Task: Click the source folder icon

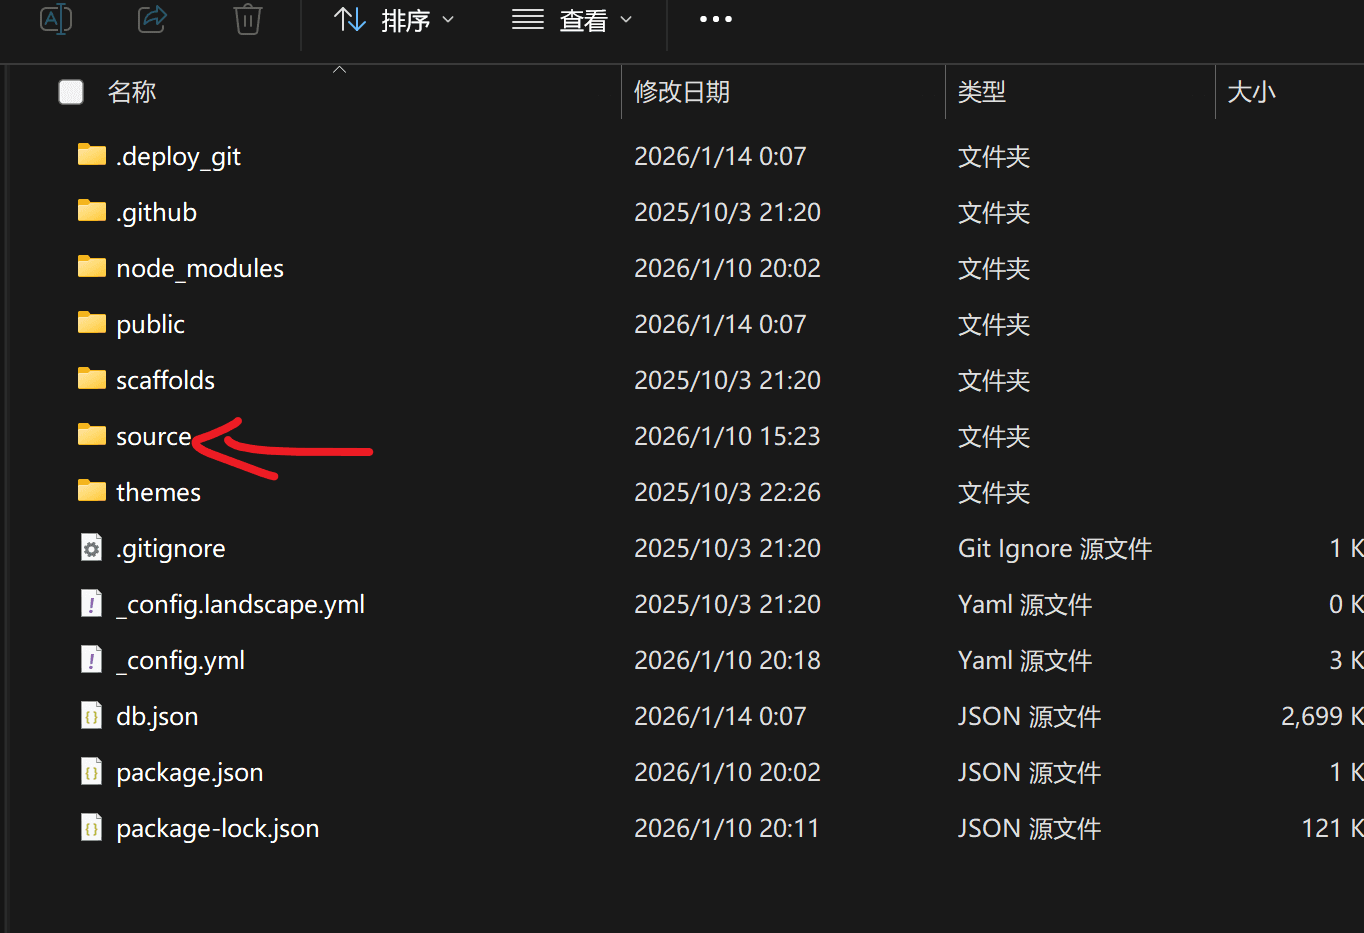Action: tap(92, 435)
